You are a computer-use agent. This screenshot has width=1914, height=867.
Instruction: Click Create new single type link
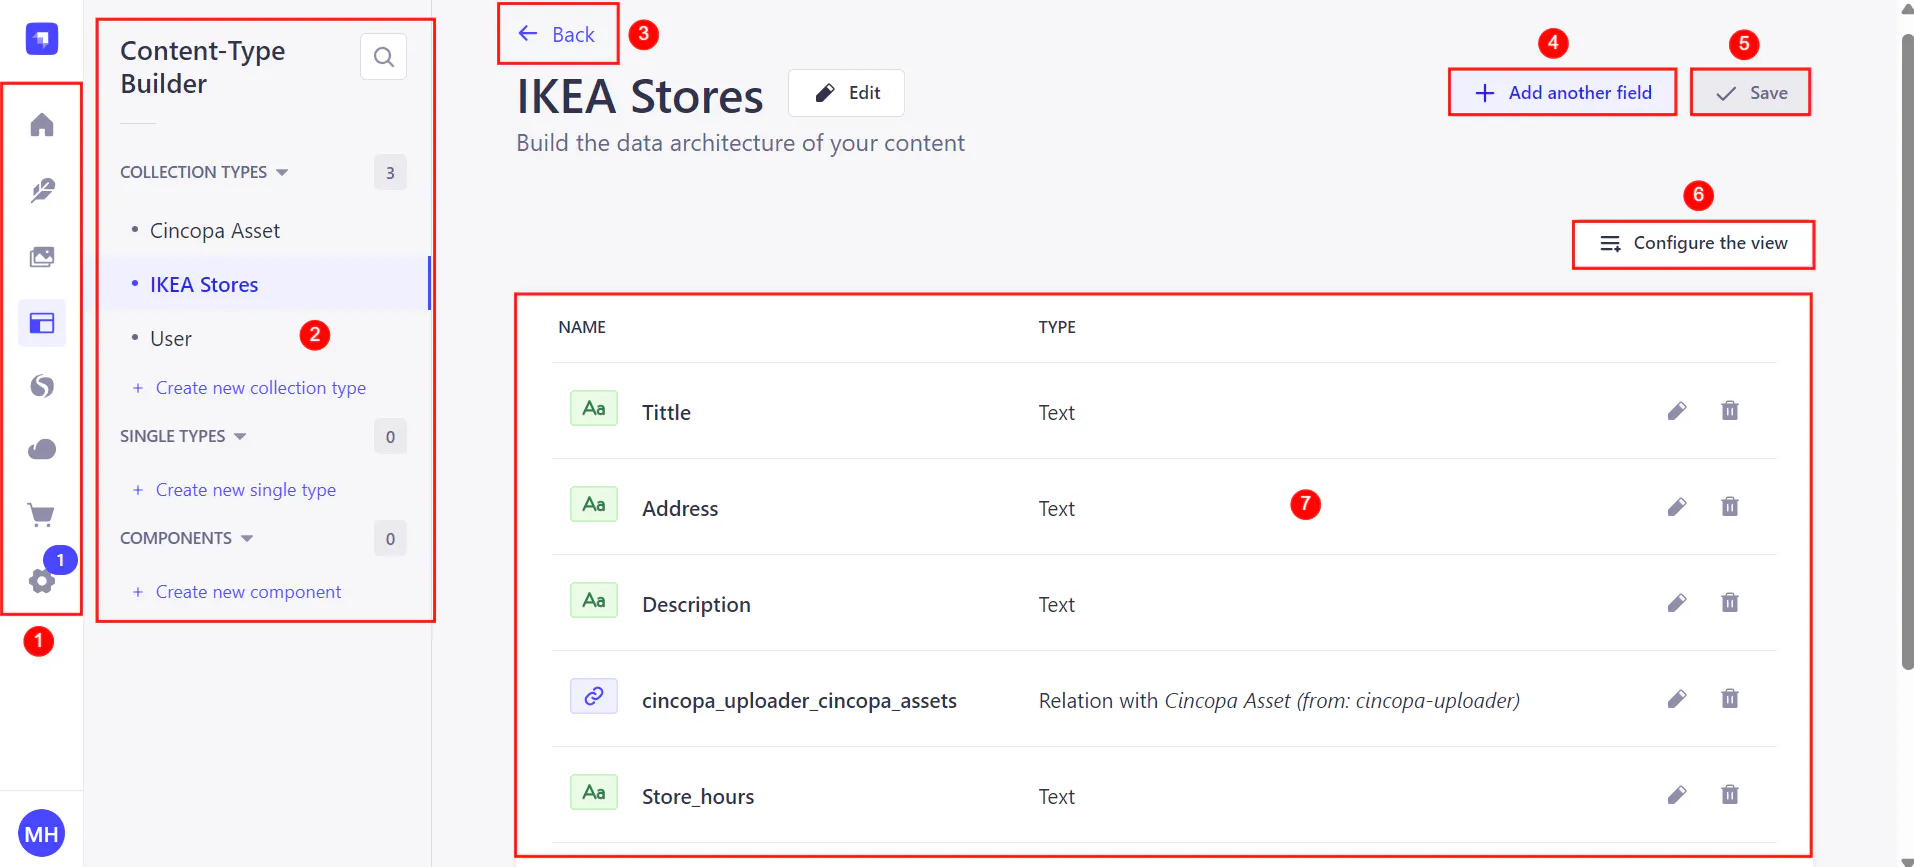point(235,490)
